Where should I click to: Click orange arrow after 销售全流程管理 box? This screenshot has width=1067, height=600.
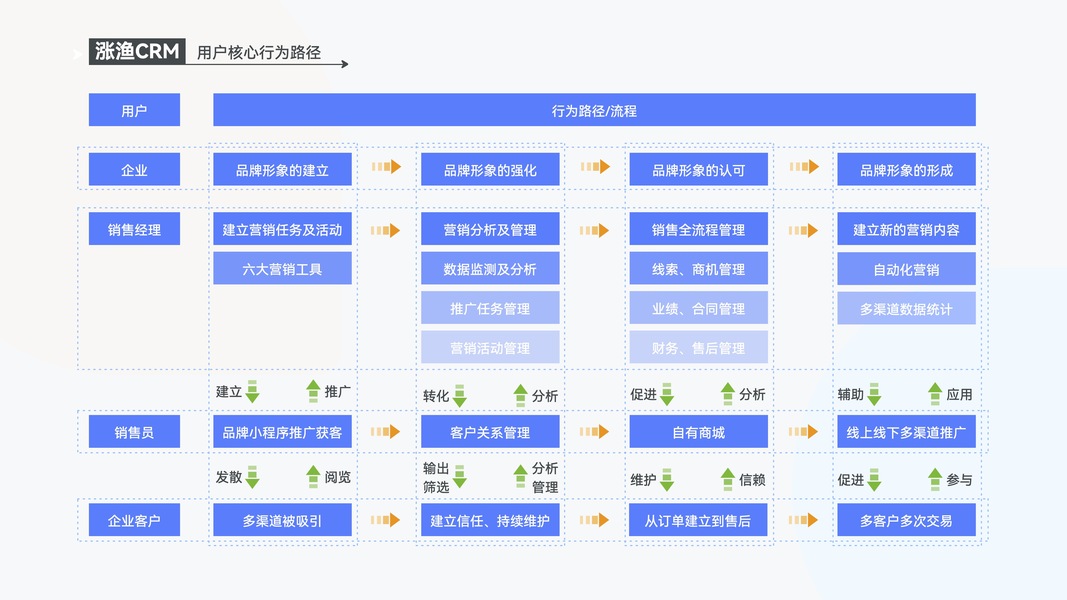803,231
